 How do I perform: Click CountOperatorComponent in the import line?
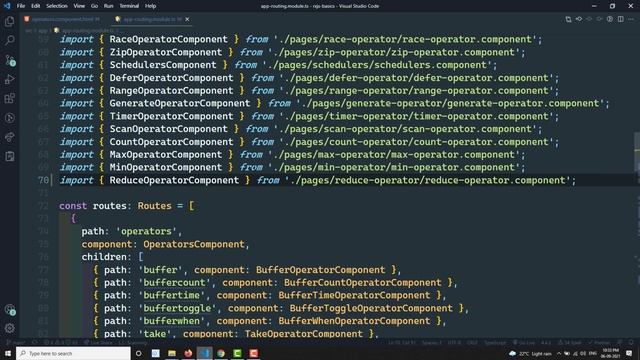coord(171,142)
